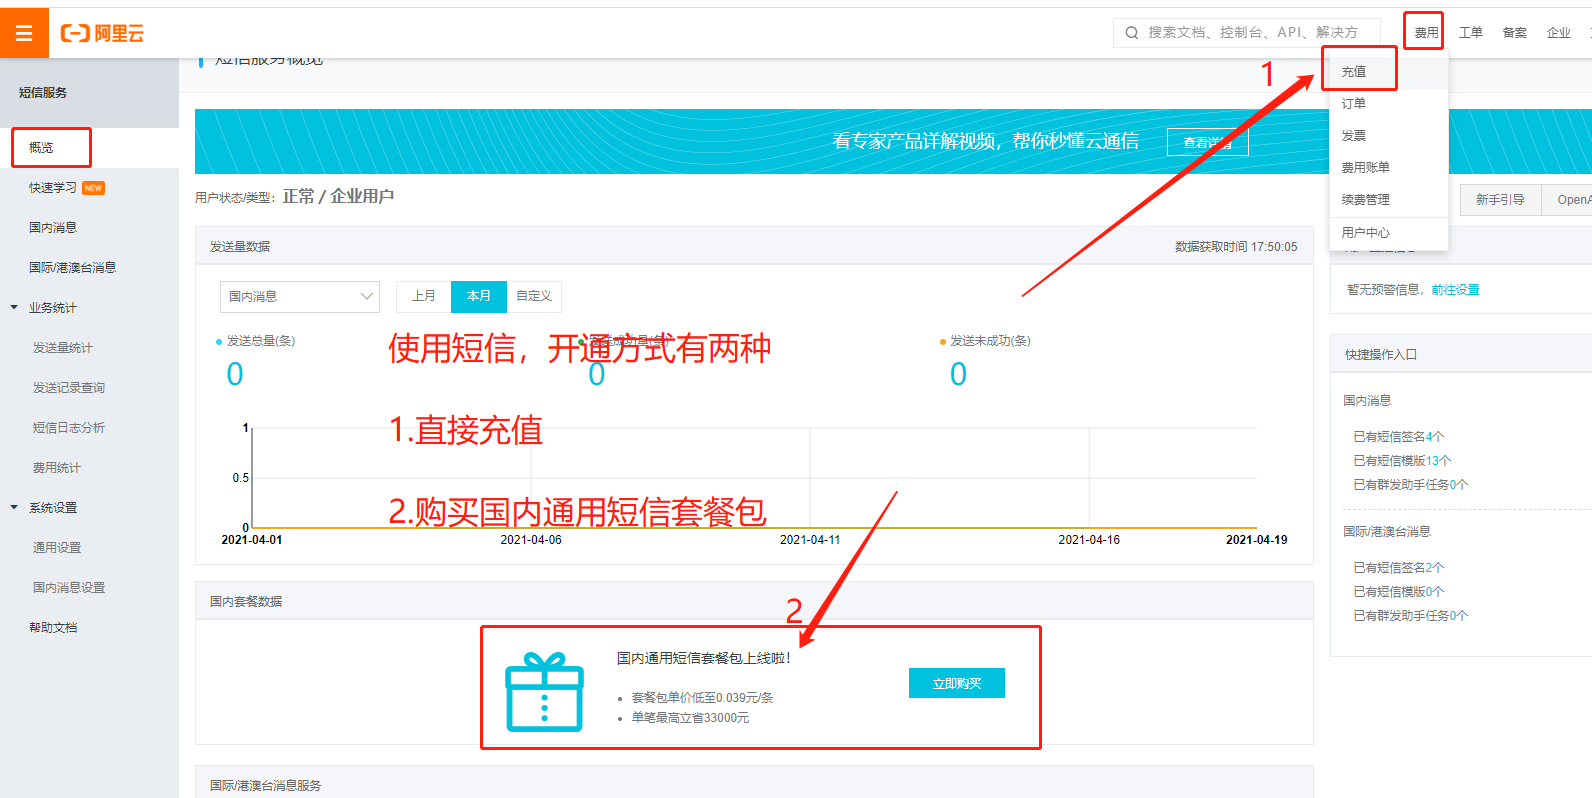The height and width of the screenshot is (798, 1592).
Task: Click the search documents input field
Action: (1255, 33)
